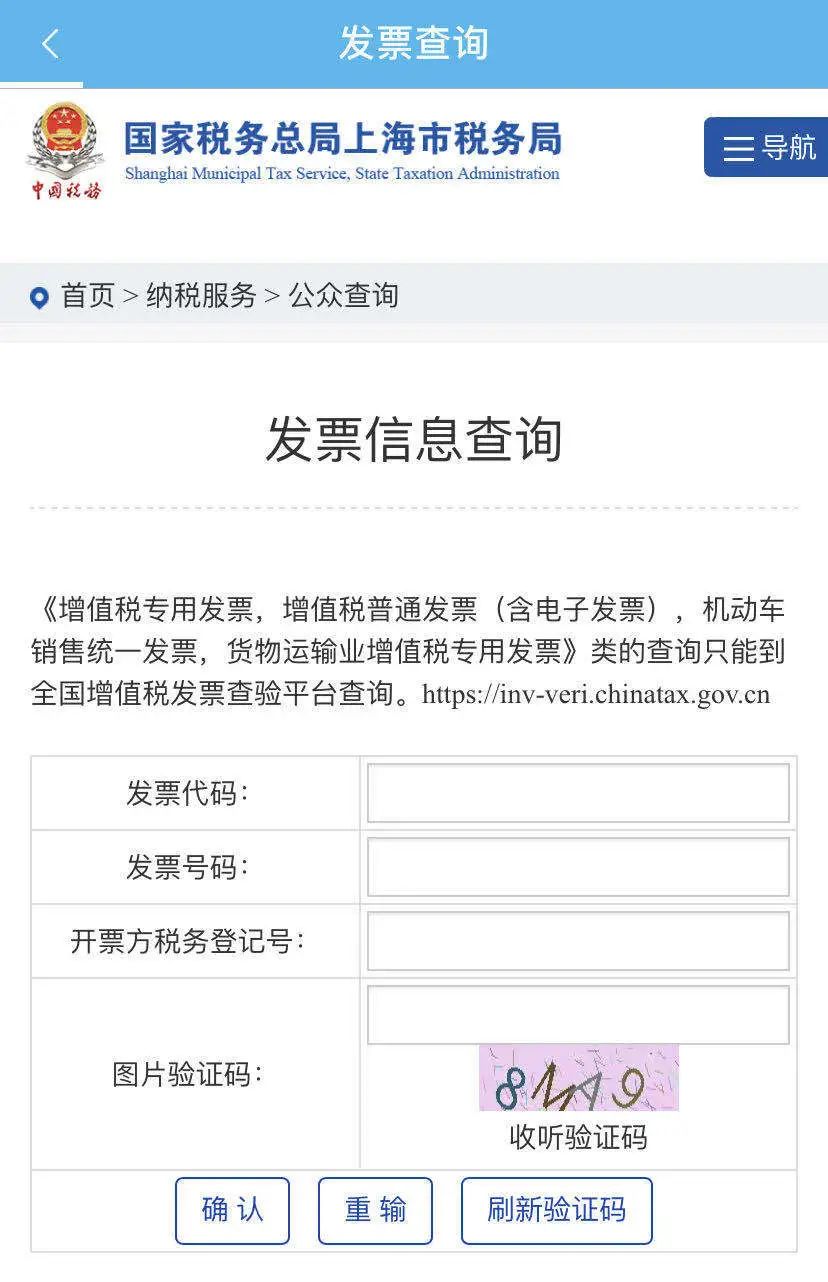Open the 导航 navigation menu
Image resolution: width=828 pixels, height=1282 pixels.
(x=767, y=148)
